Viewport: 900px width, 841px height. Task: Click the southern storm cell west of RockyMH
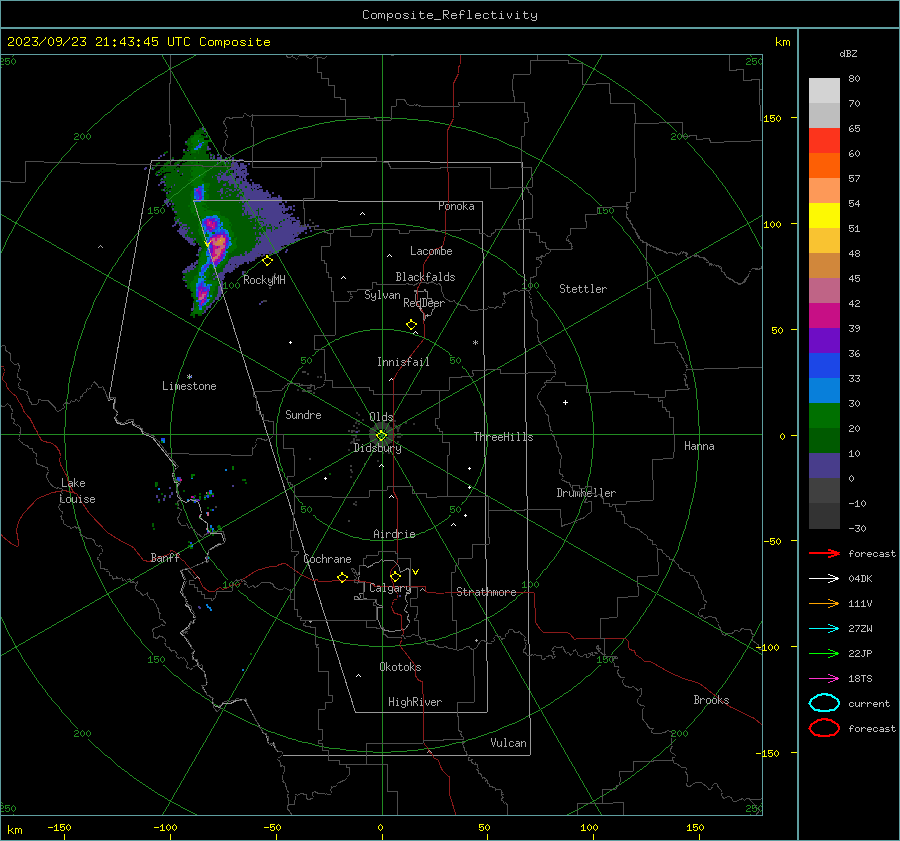(x=202, y=294)
